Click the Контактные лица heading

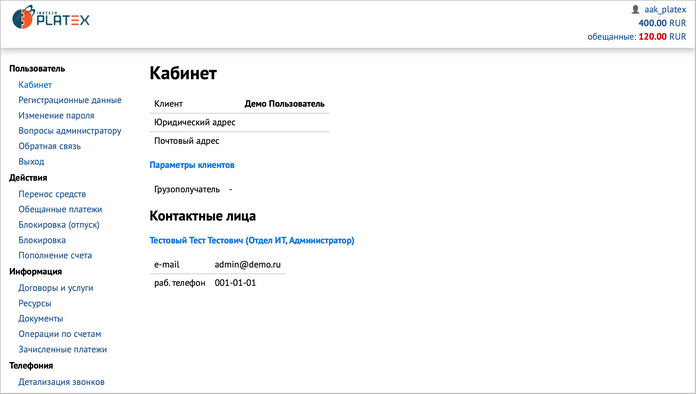[x=202, y=216]
